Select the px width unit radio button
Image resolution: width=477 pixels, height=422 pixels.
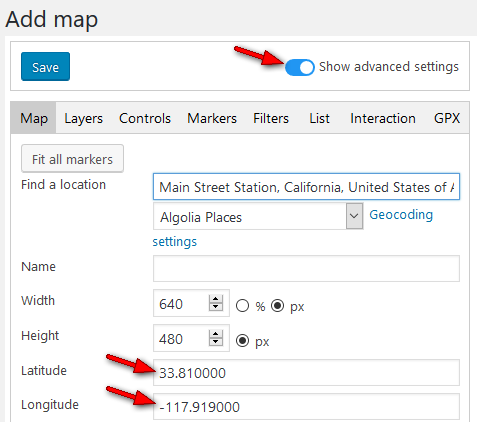[x=277, y=305]
